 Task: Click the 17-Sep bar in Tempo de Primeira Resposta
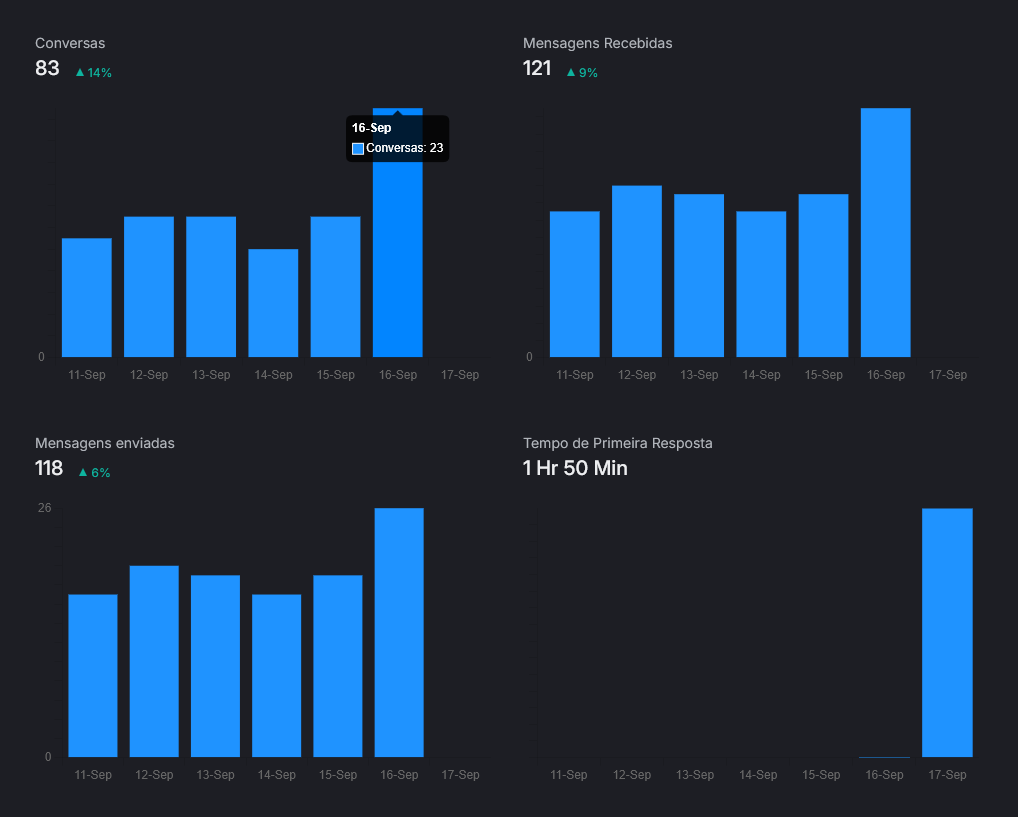pos(947,633)
